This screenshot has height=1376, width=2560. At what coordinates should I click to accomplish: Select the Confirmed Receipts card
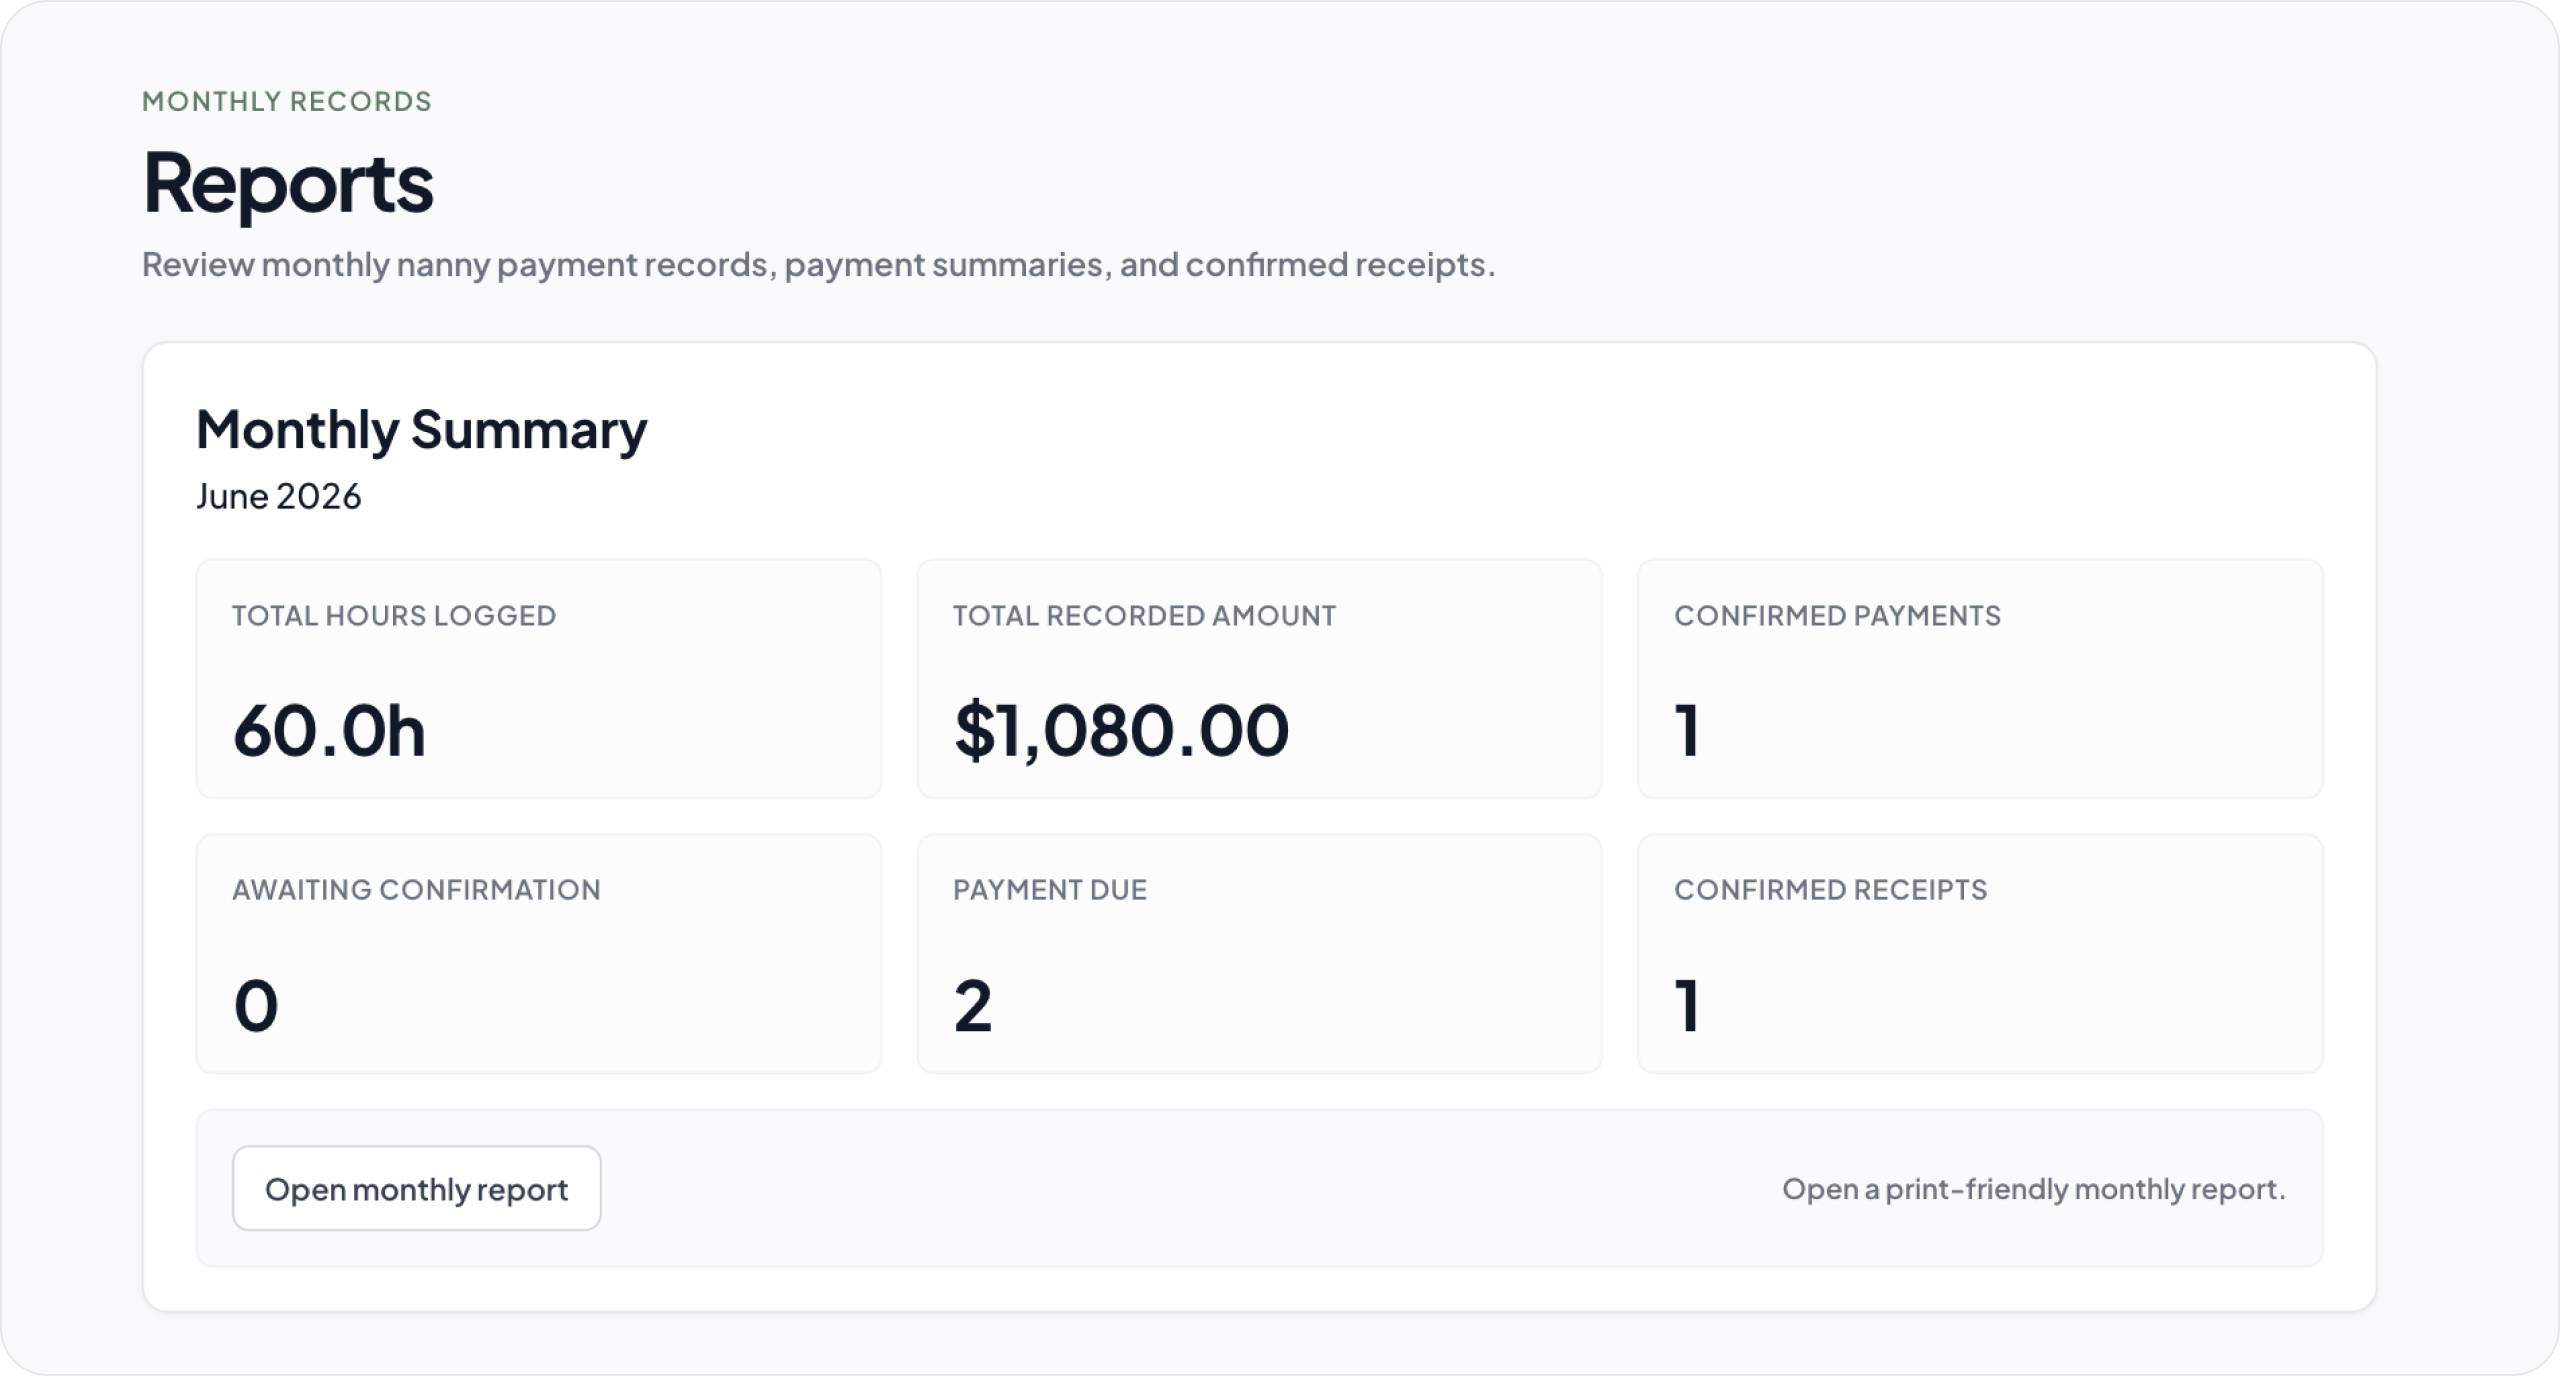(x=1980, y=954)
